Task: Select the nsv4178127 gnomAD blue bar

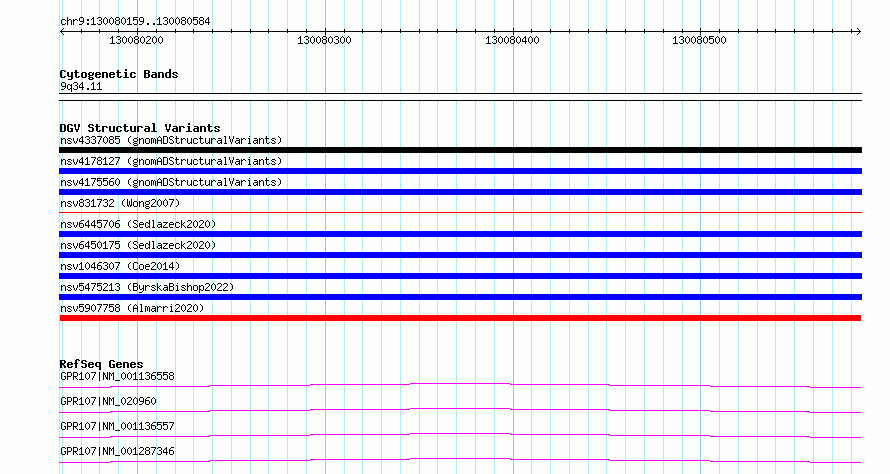Action: point(460,171)
